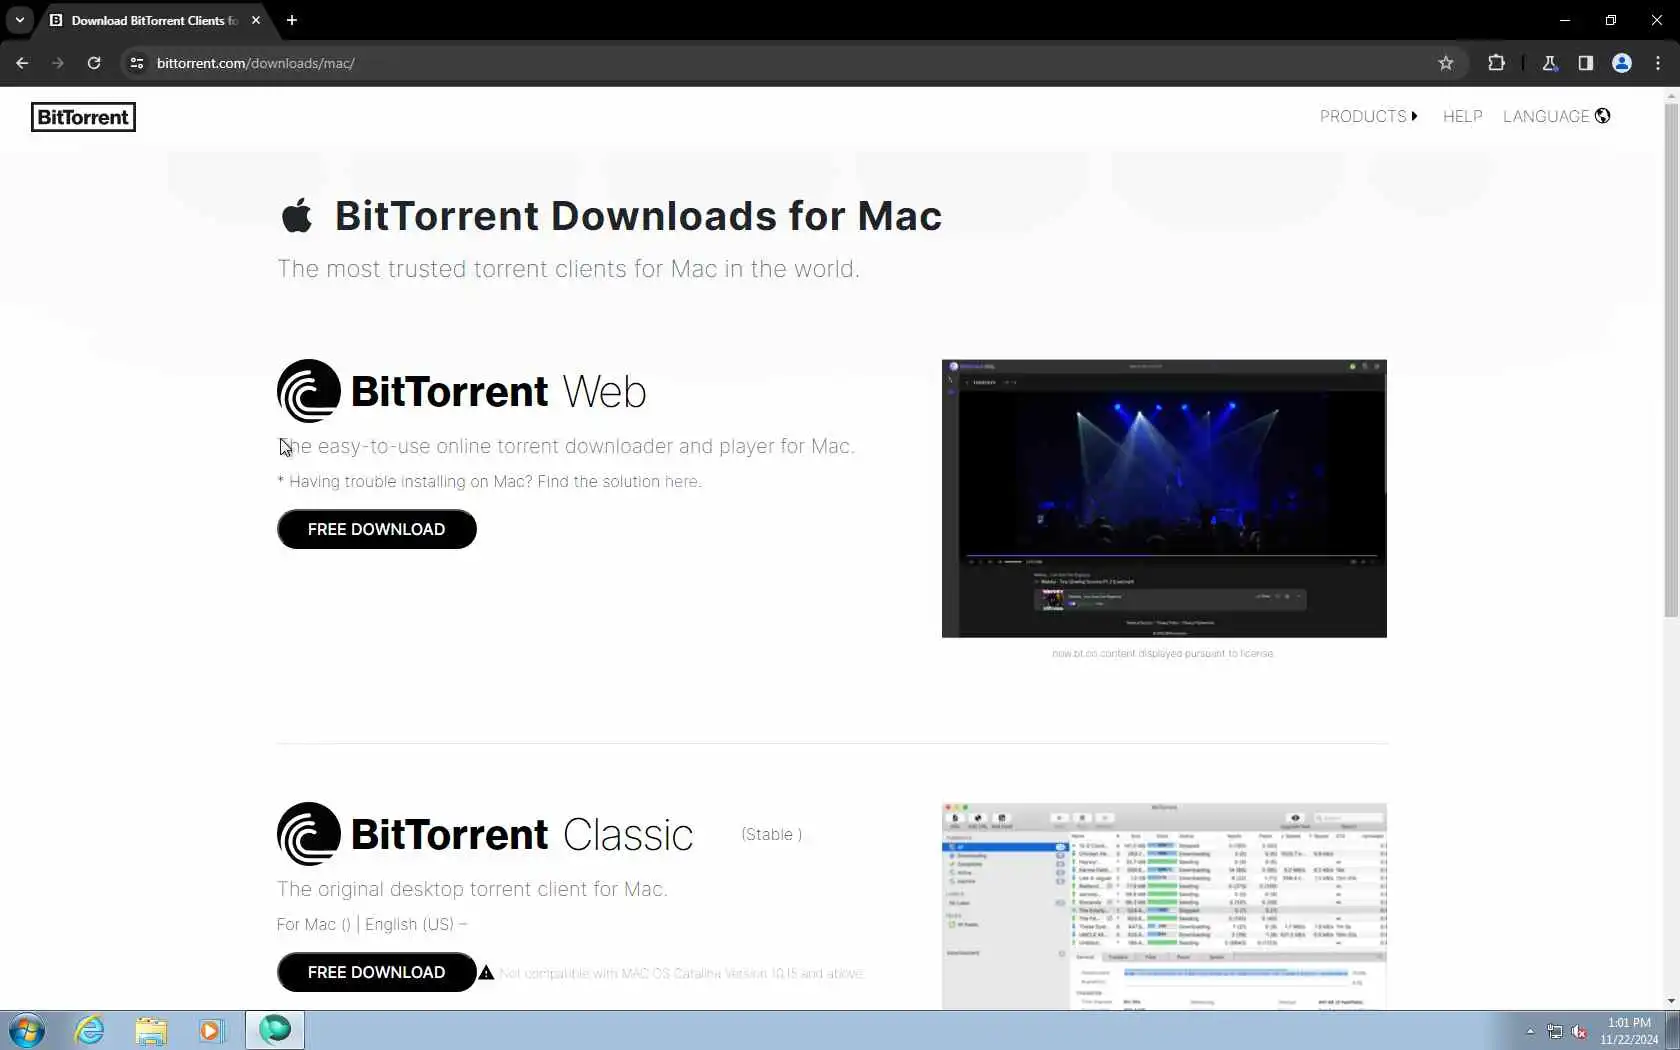Show hidden system tray icons
Image resolution: width=1680 pixels, height=1050 pixels.
coord(1530,1031)
